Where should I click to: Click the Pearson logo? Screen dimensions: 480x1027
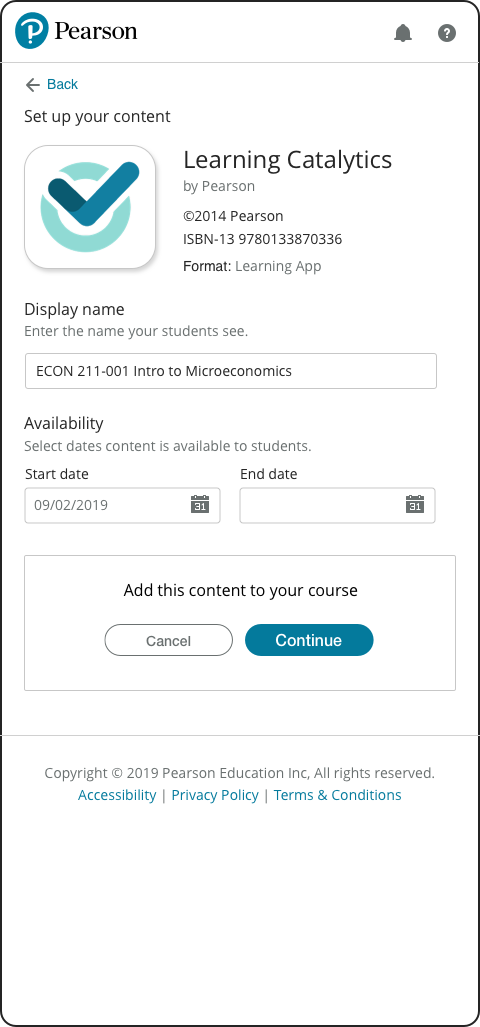click(x=31, y=31)
